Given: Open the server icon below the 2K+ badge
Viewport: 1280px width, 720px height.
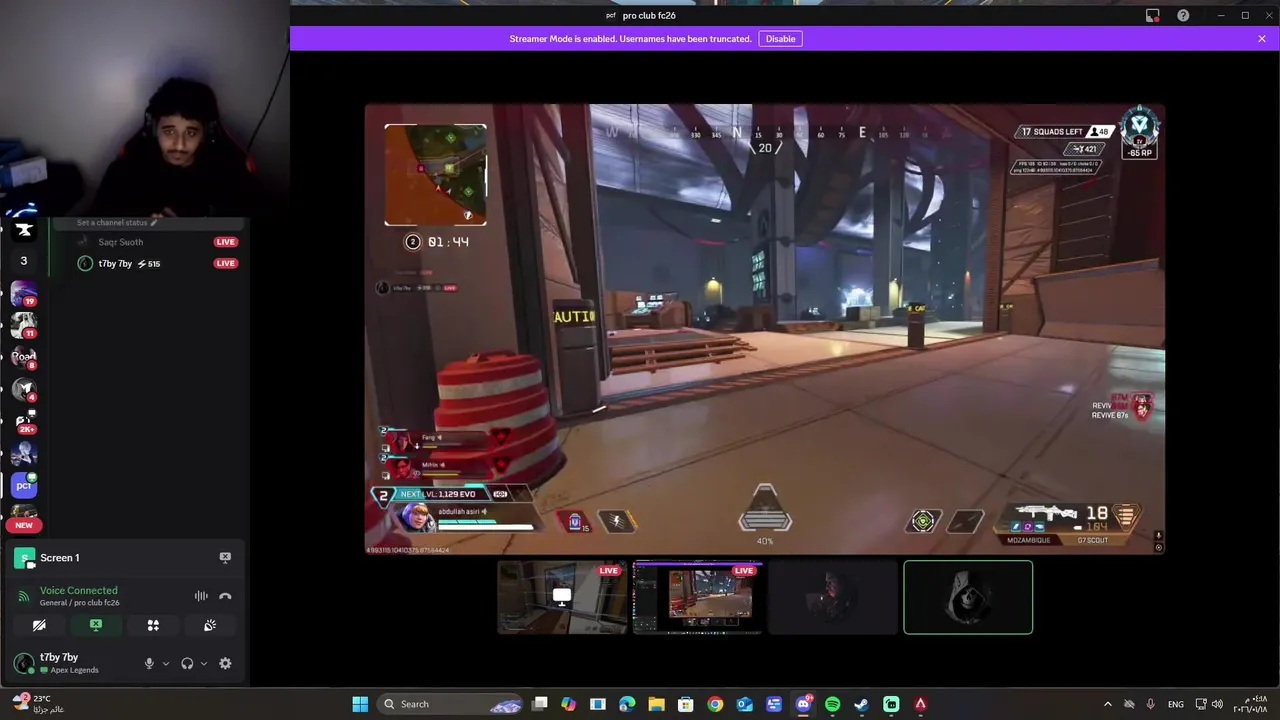Looking at the screenshot, I should point(24,454).
